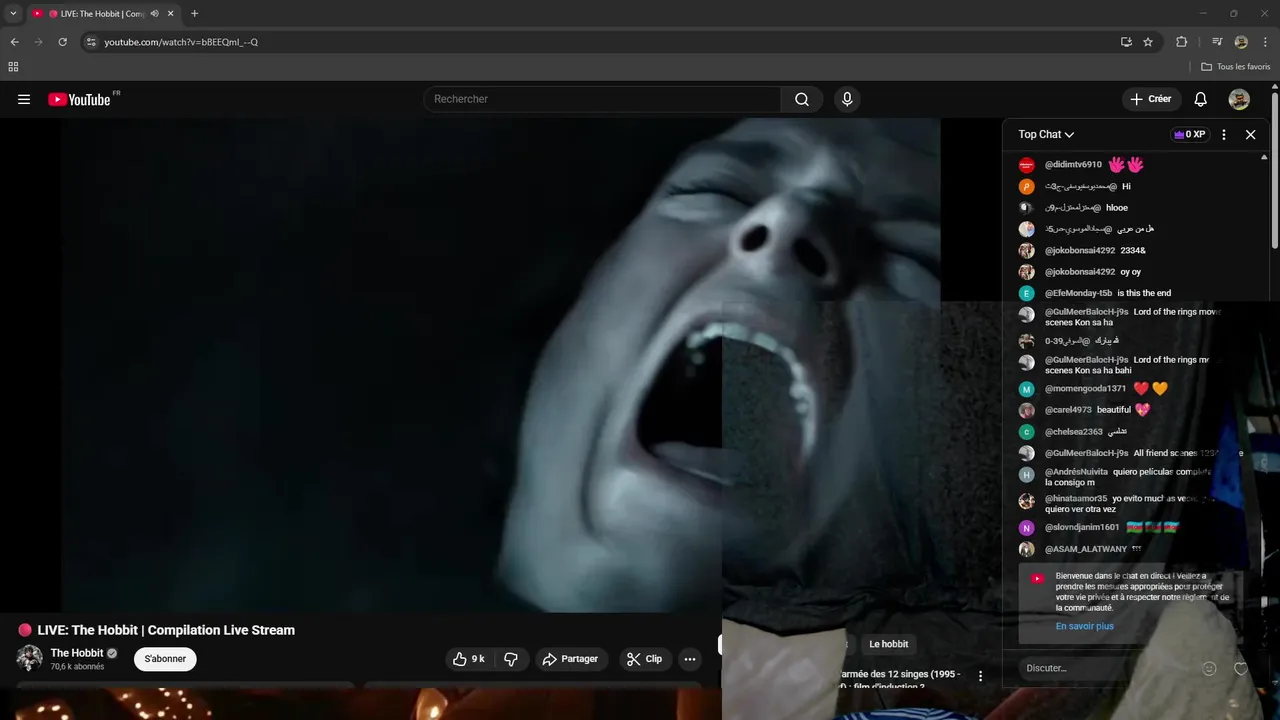Screen dimensions: 1280x720
Task: Open the YouTube guide hamburger menu
Action: [x=24, y=99]
